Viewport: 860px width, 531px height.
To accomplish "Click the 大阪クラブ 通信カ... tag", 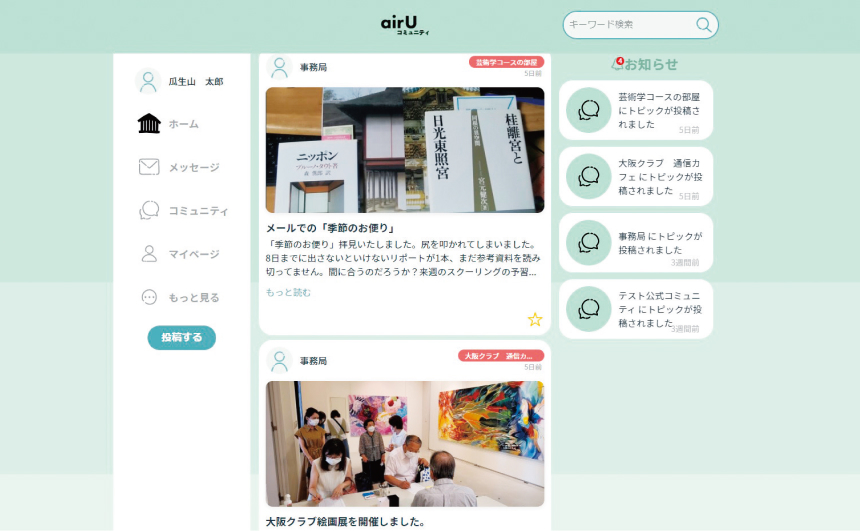I will pos(501,355).
